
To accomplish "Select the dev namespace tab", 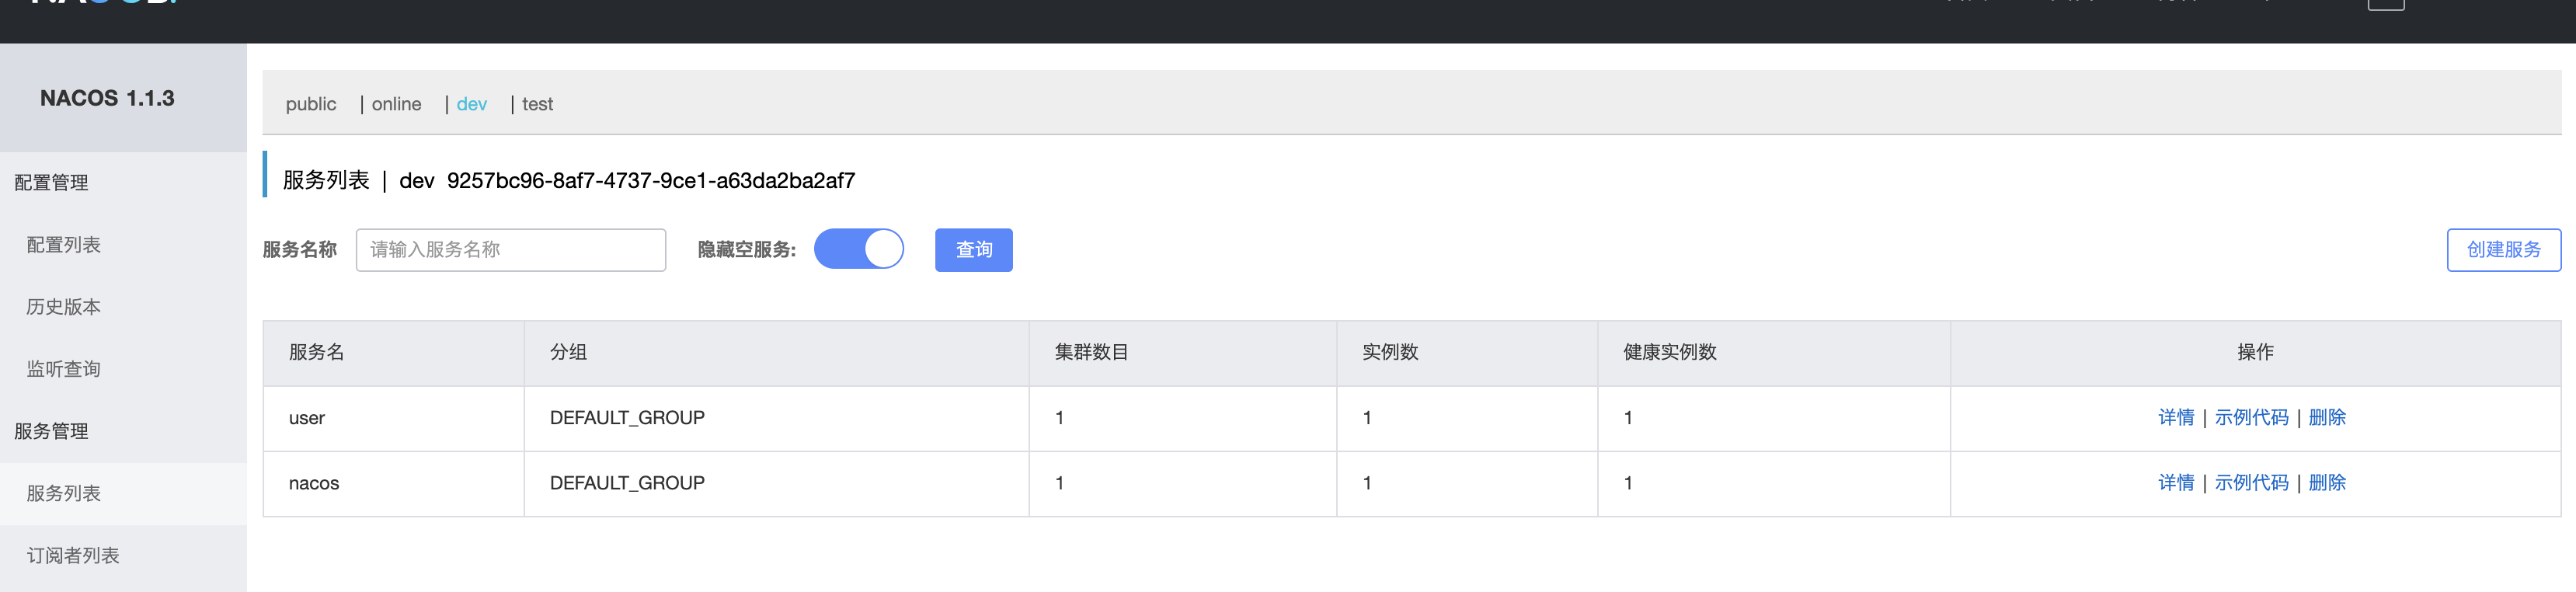I will pos(471,104).
